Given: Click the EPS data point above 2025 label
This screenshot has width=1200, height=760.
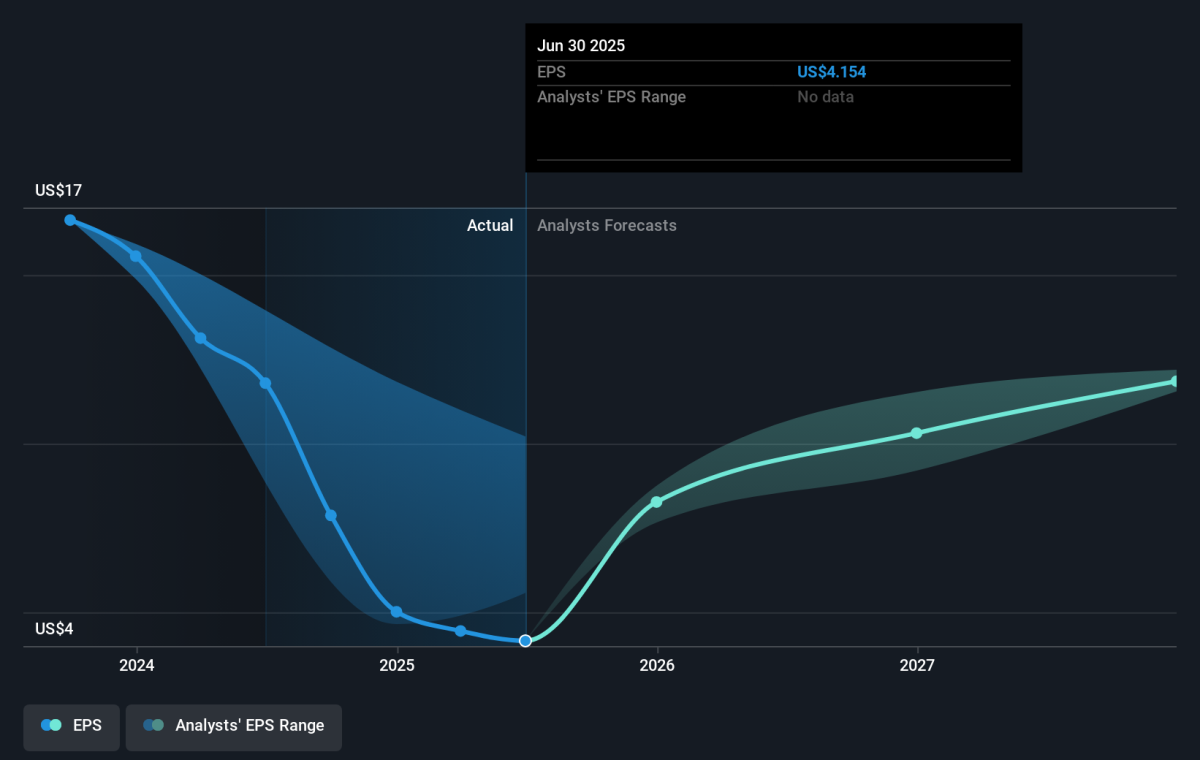Looking at the screenshot, I should 397,612.
